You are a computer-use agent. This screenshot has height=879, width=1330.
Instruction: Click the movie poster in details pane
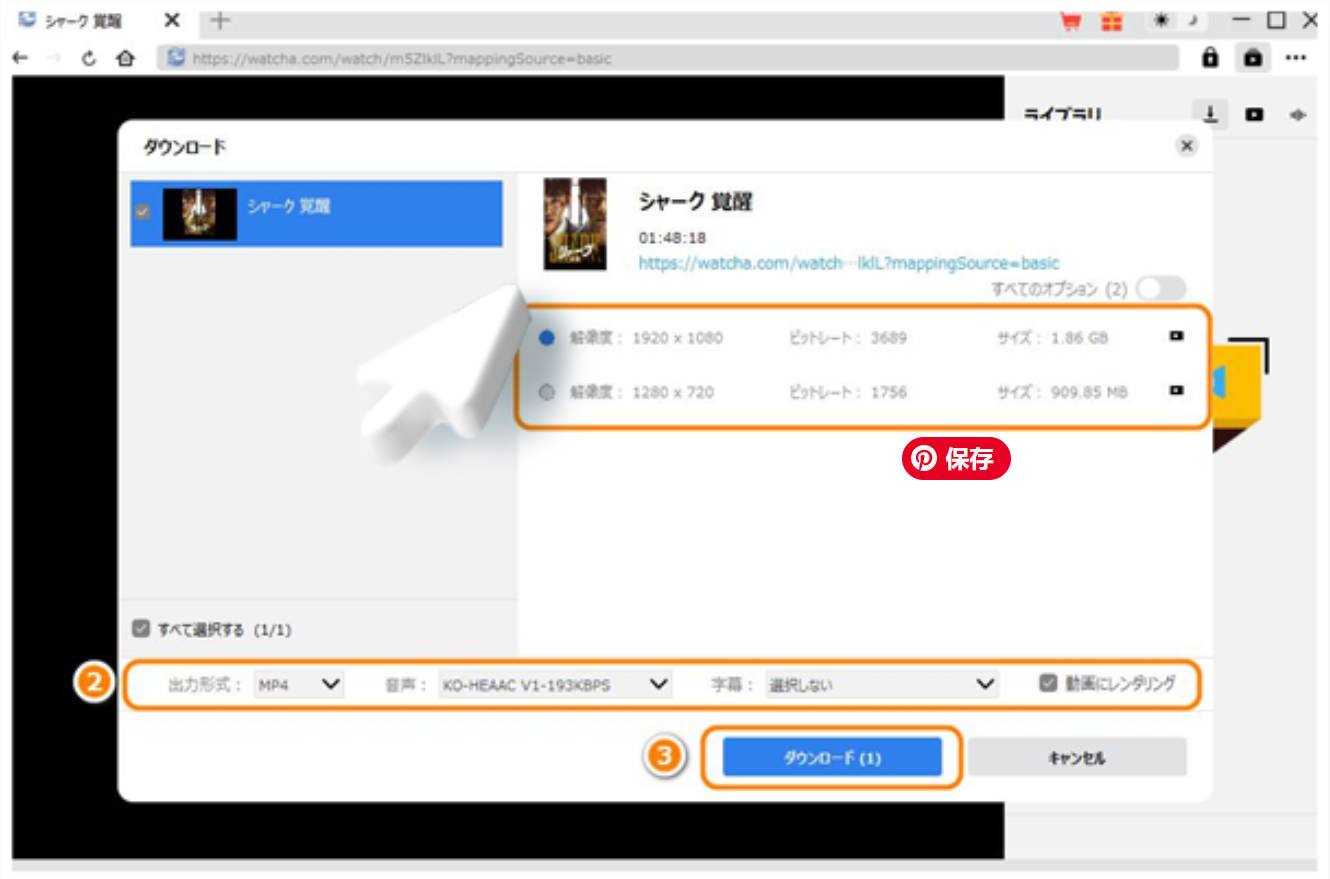(574, 224)
